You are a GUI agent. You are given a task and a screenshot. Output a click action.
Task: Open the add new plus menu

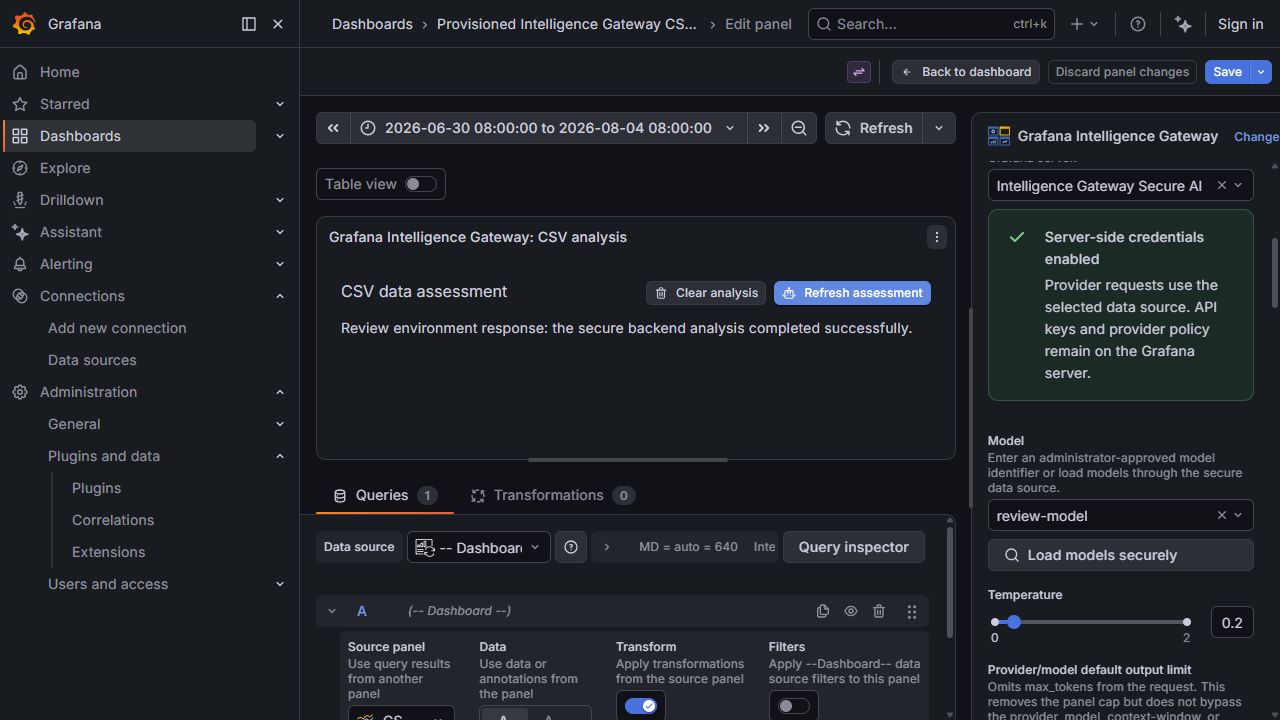click(1084, 24)
